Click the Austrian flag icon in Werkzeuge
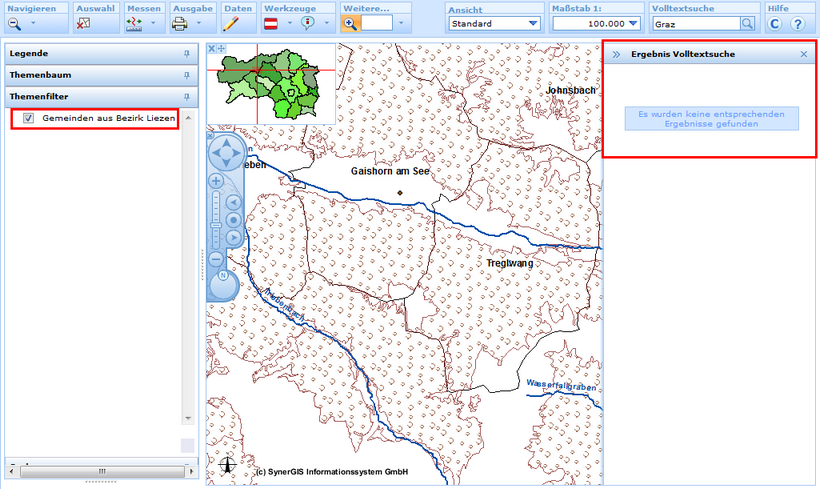Image resolution: width=820 pixels, height=489 pixels. coord(270,23)
